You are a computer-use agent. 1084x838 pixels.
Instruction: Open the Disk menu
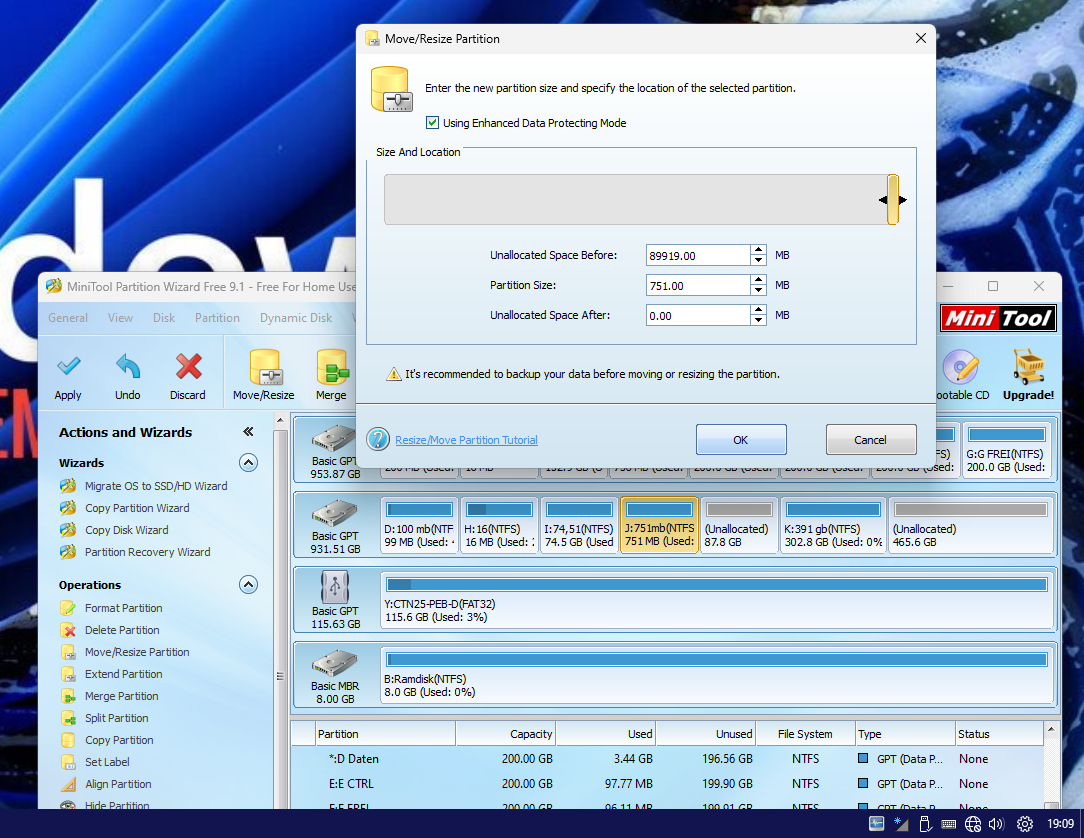(164, 318)
